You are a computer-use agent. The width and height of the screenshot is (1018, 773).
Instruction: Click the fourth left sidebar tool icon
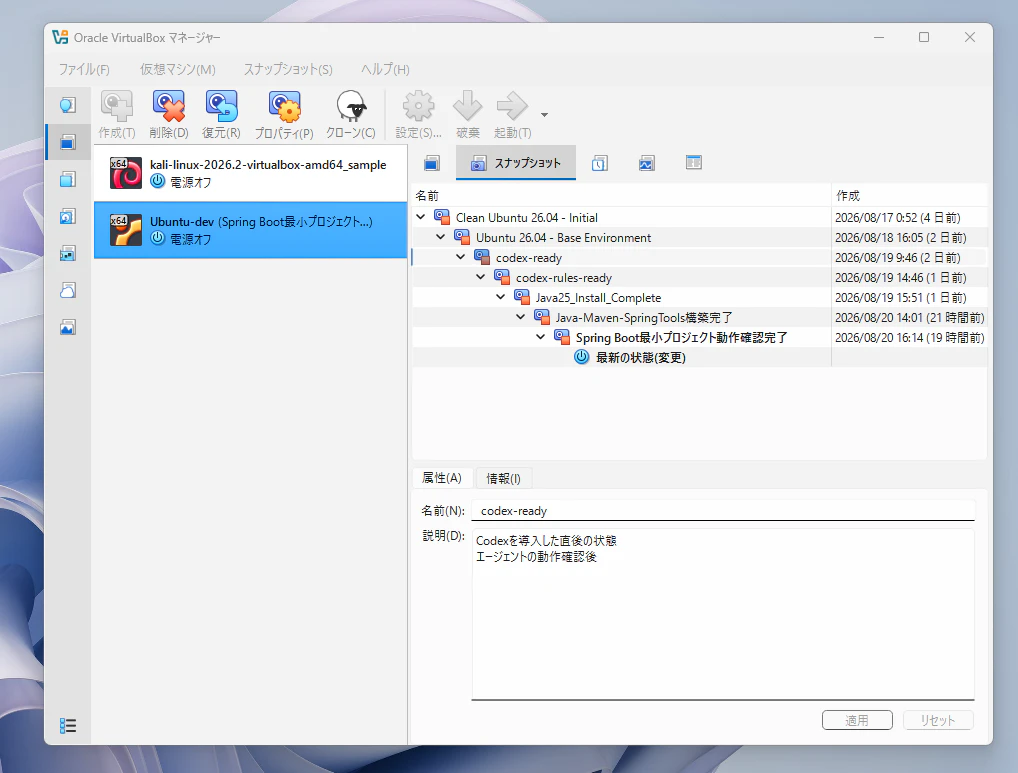[68, 216]
